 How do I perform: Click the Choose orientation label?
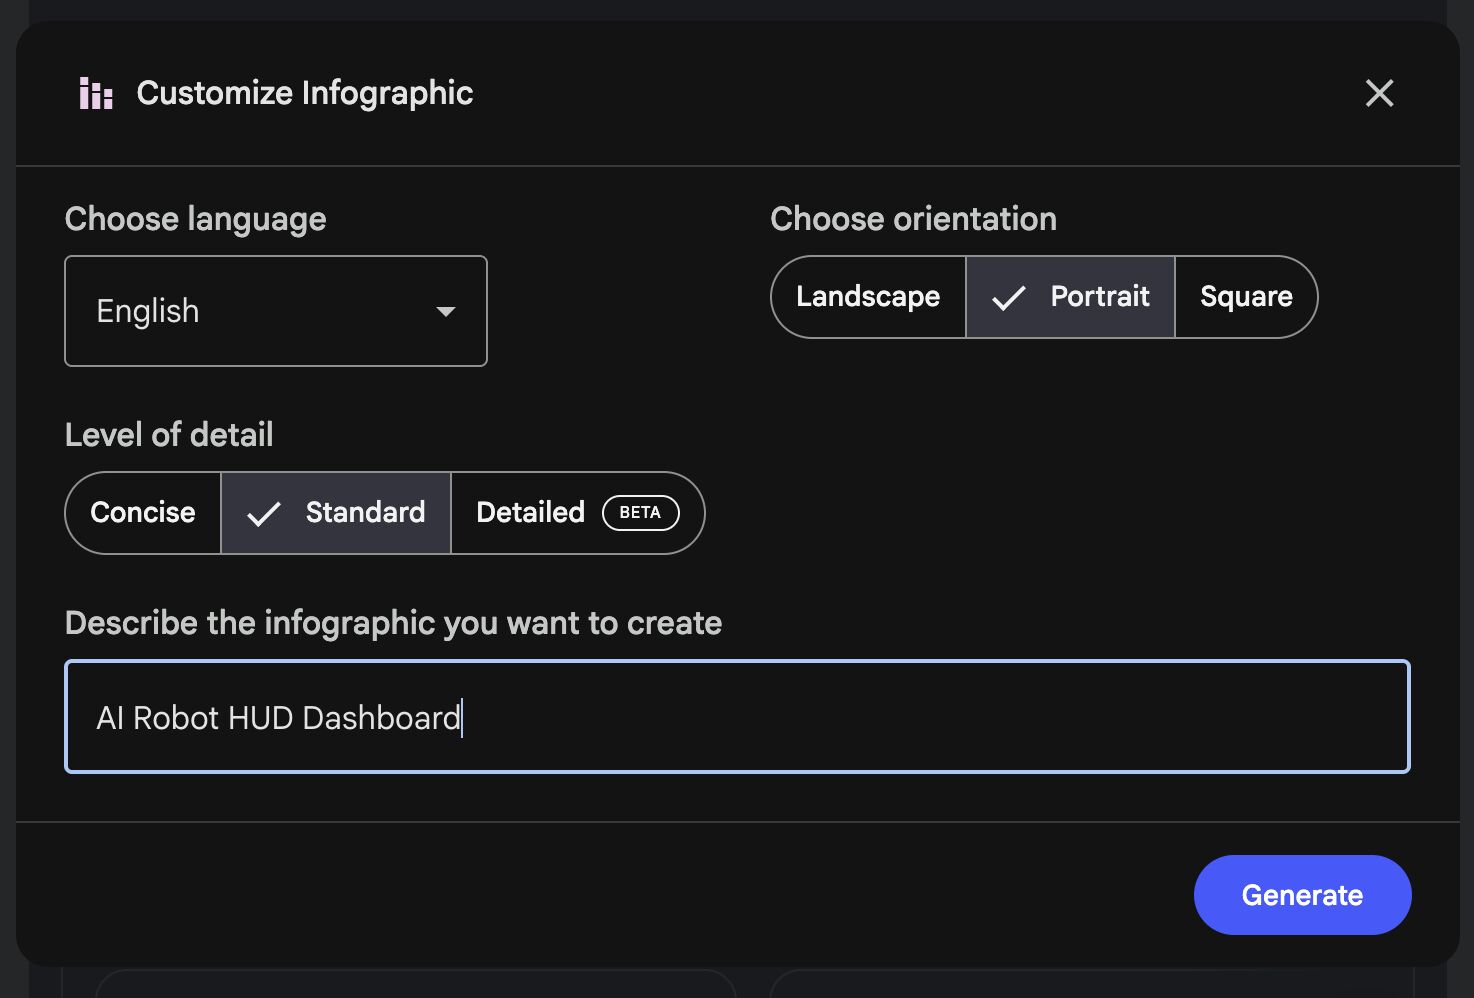point(913,219)
